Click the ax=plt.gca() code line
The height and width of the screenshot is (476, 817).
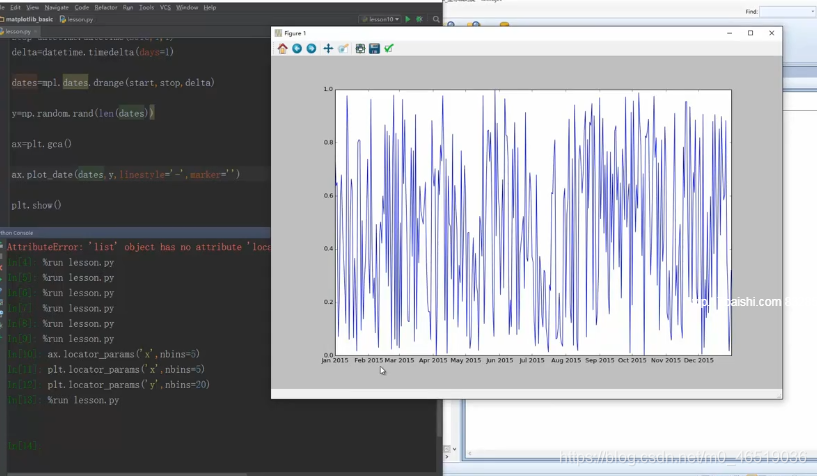[x=42, y=144]
